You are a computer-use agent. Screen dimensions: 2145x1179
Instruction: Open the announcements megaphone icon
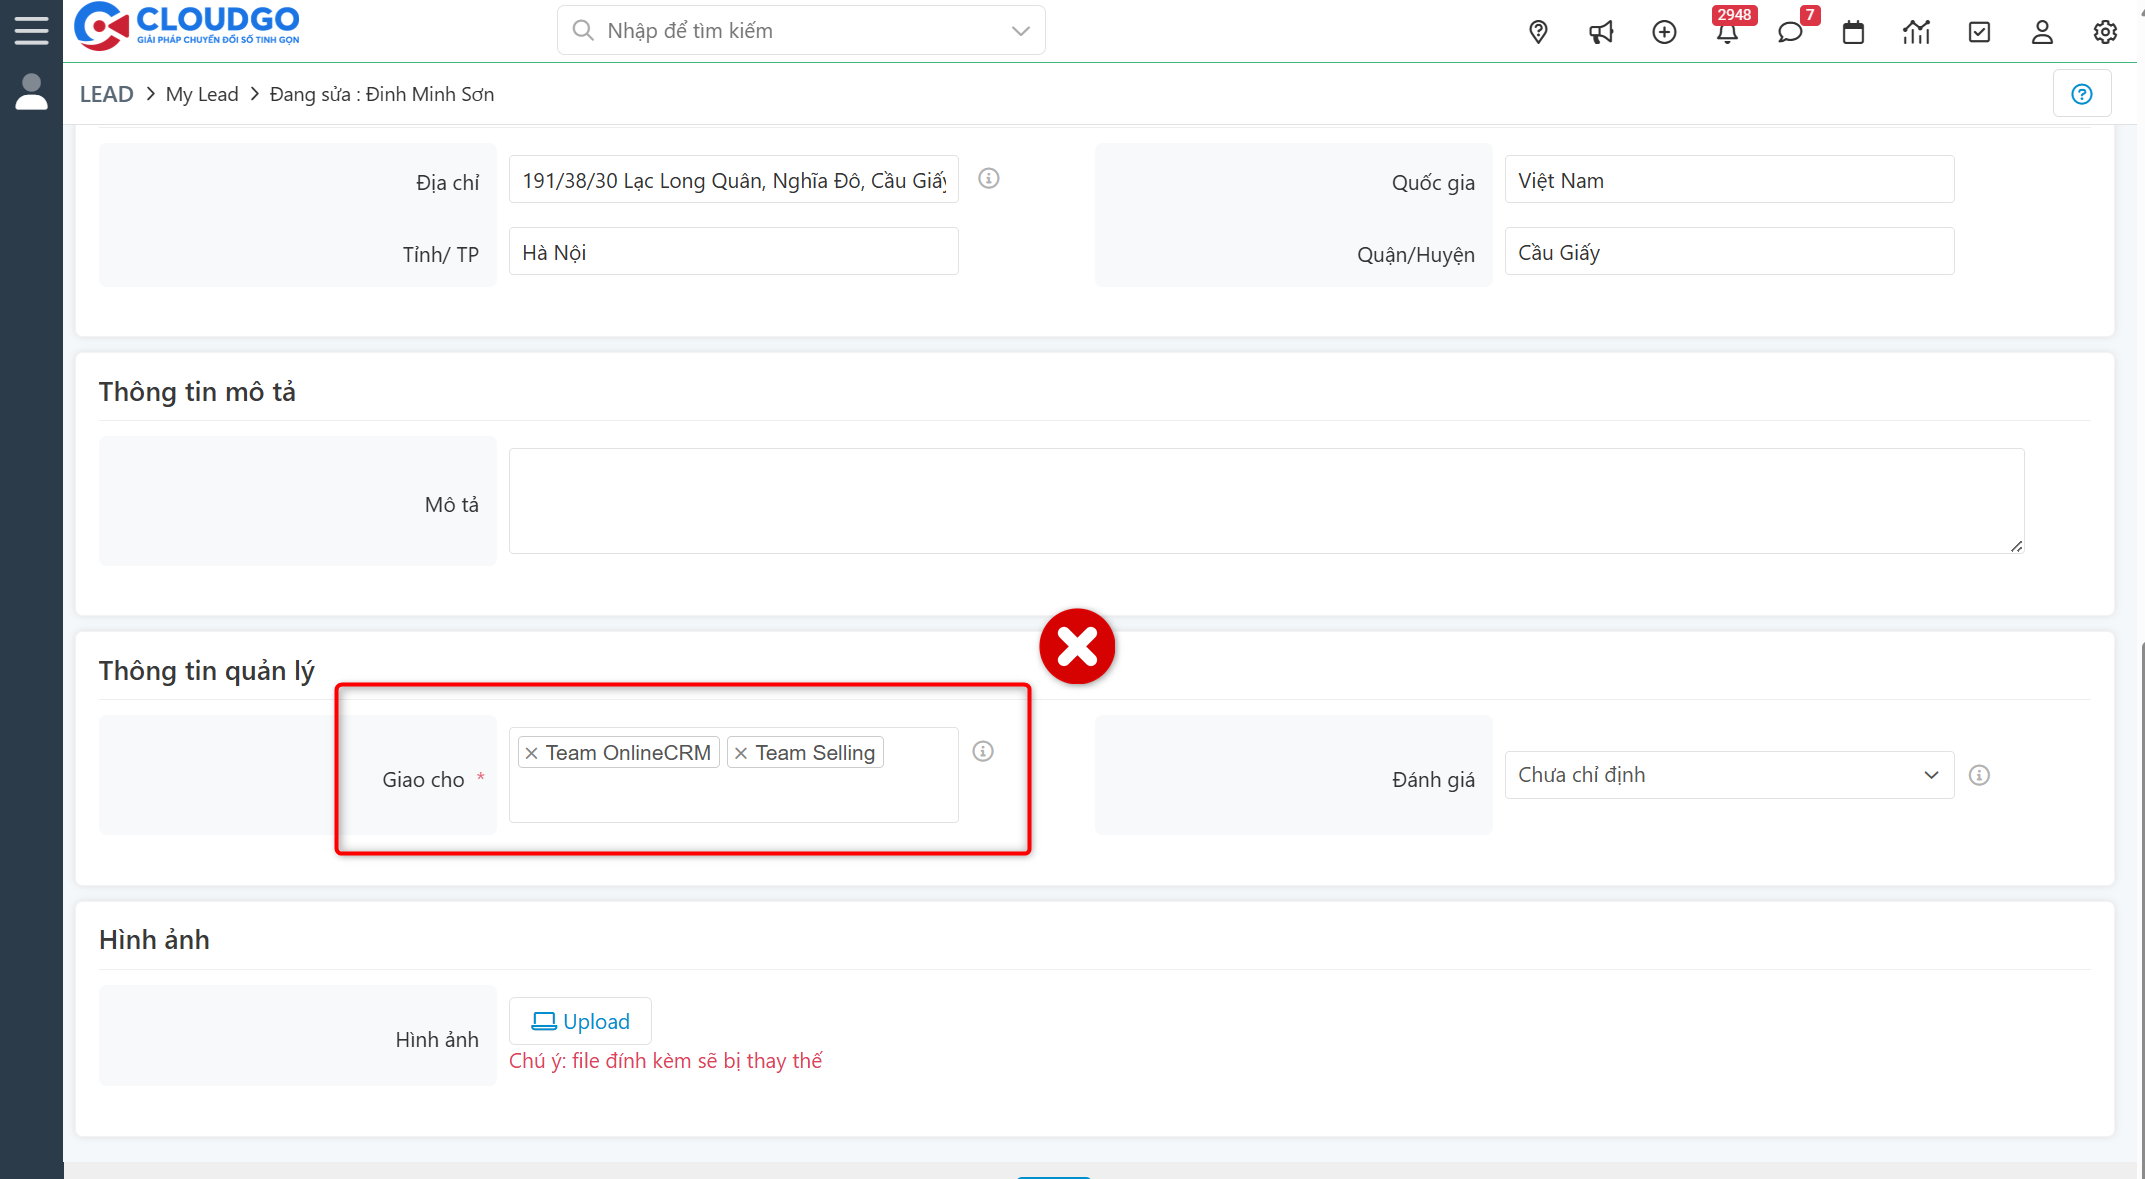1601,32
